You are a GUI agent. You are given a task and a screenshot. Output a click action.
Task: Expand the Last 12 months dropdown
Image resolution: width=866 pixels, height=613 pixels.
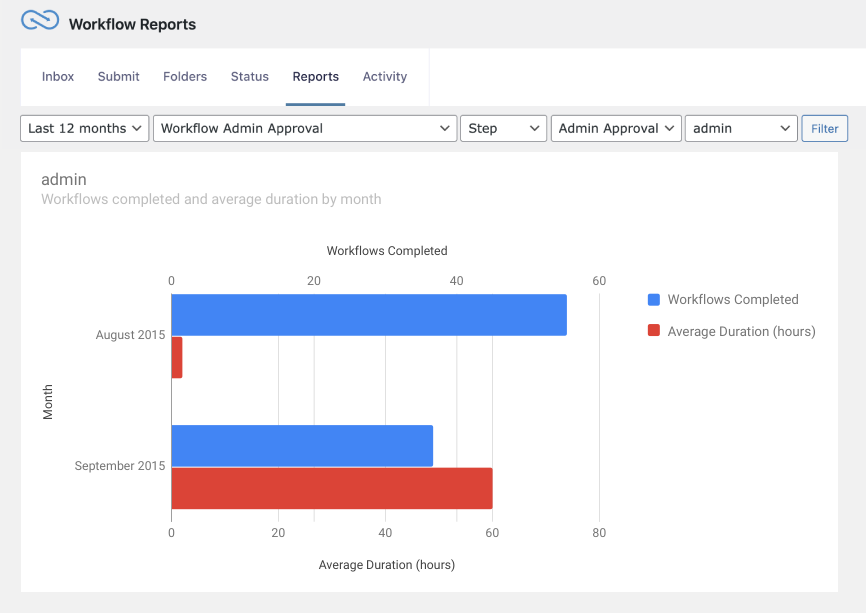tap(84, 129)
